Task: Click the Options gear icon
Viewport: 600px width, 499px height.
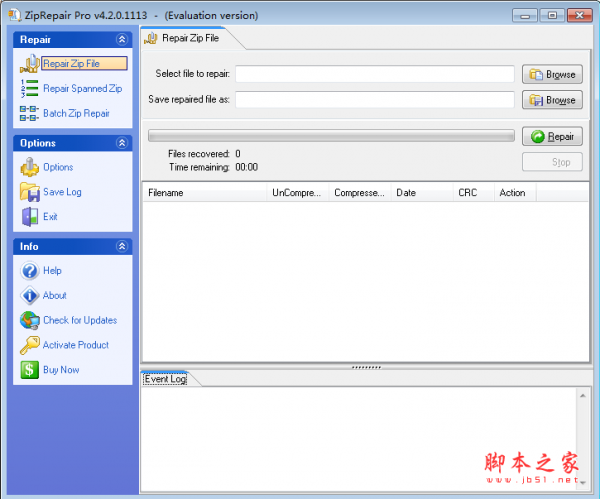Action: pos(29,167)
